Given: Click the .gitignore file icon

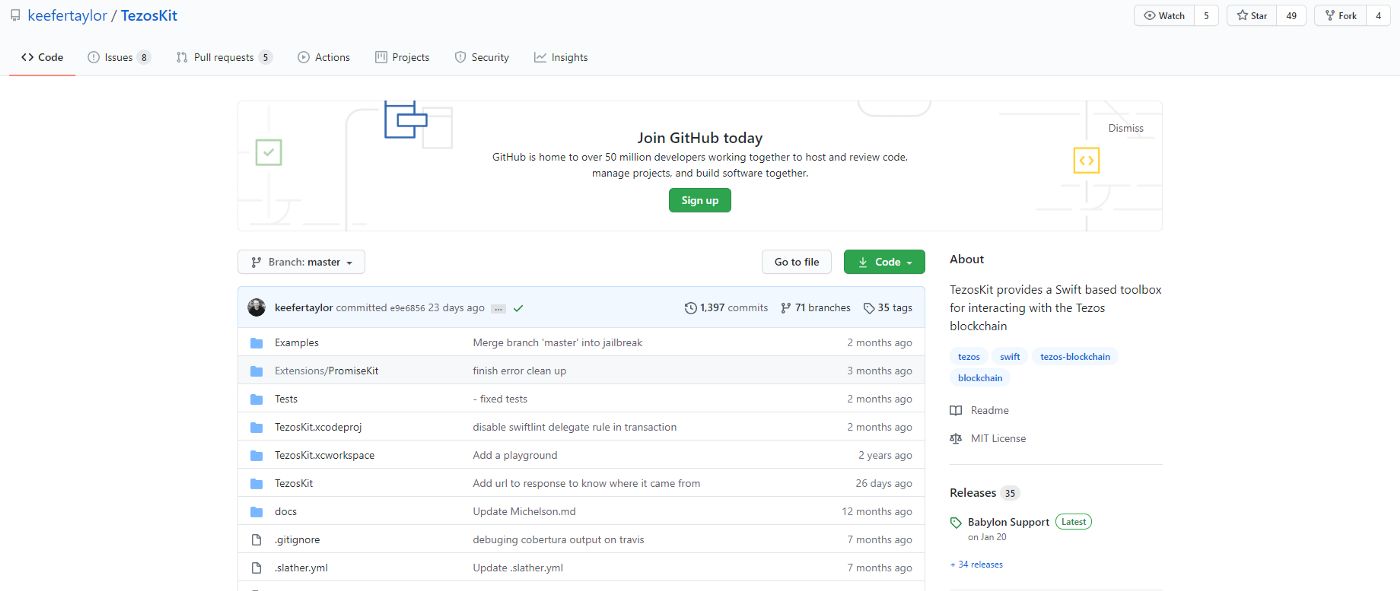Looking at the screenshot, I should 257,539.
